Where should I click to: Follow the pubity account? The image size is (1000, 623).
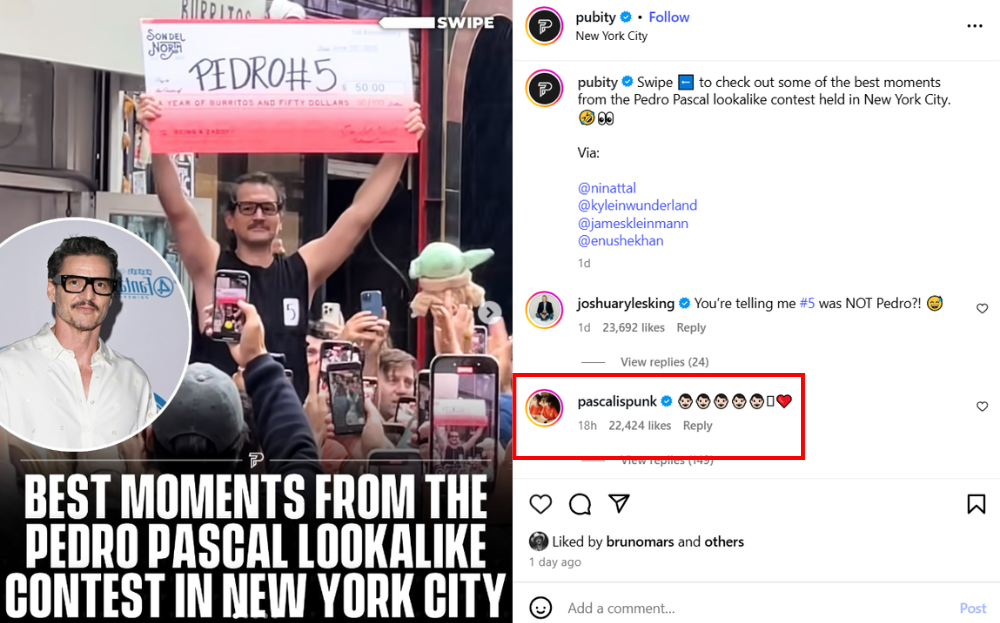669,17
